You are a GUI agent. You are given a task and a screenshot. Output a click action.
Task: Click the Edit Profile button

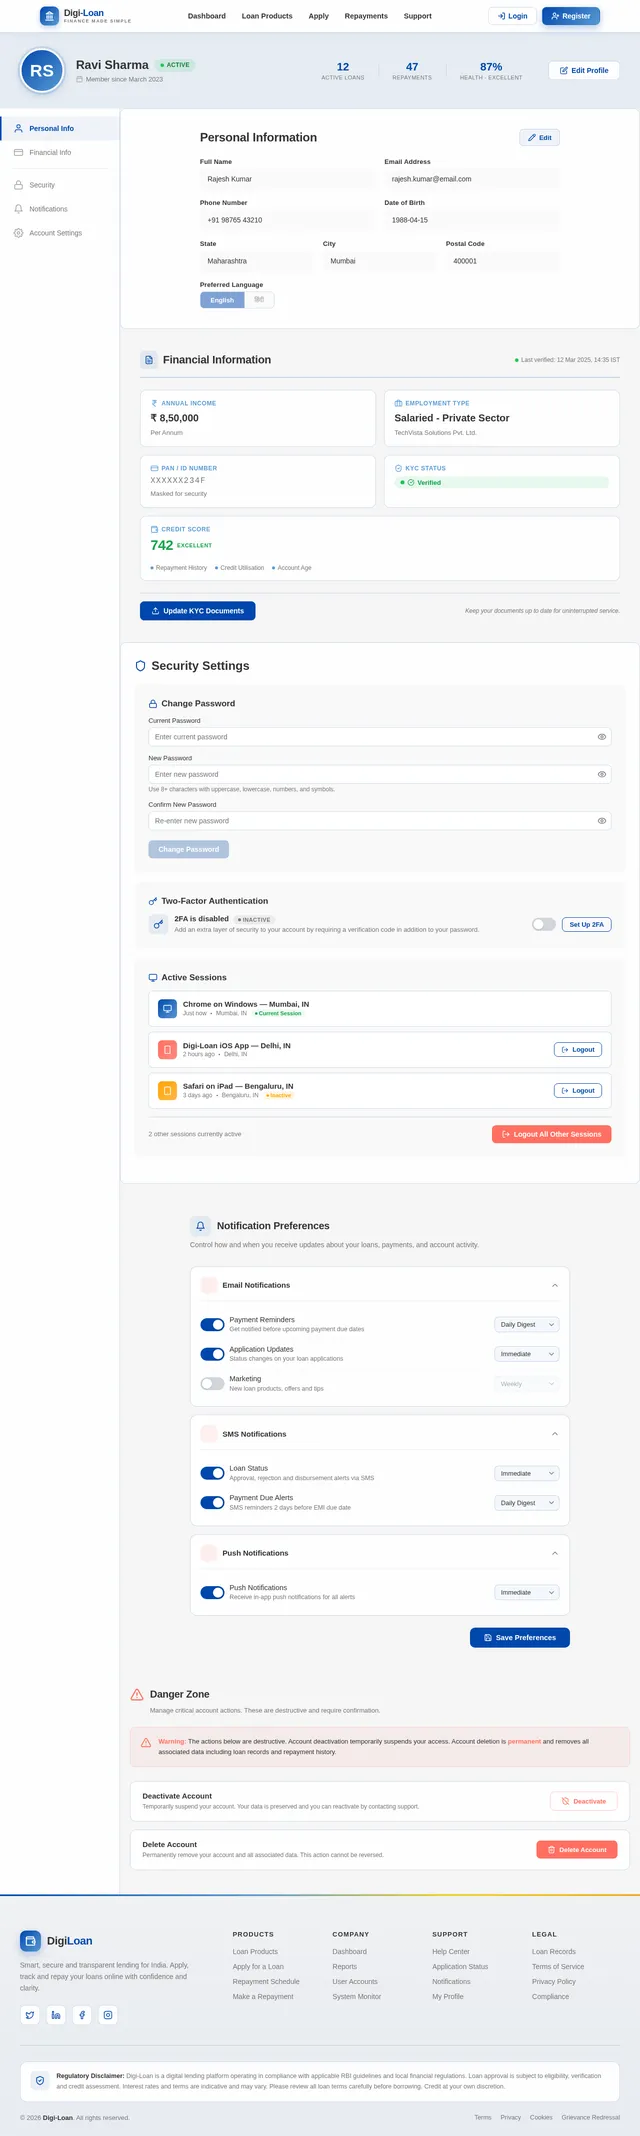coord(584,71)
